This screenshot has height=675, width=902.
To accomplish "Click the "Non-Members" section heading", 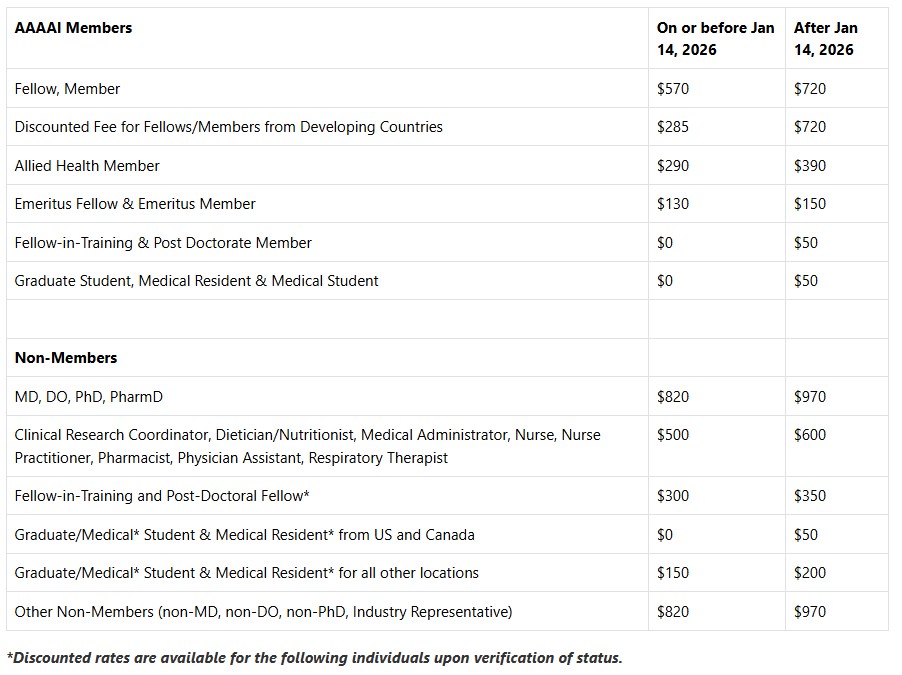I will click(66, 358).
